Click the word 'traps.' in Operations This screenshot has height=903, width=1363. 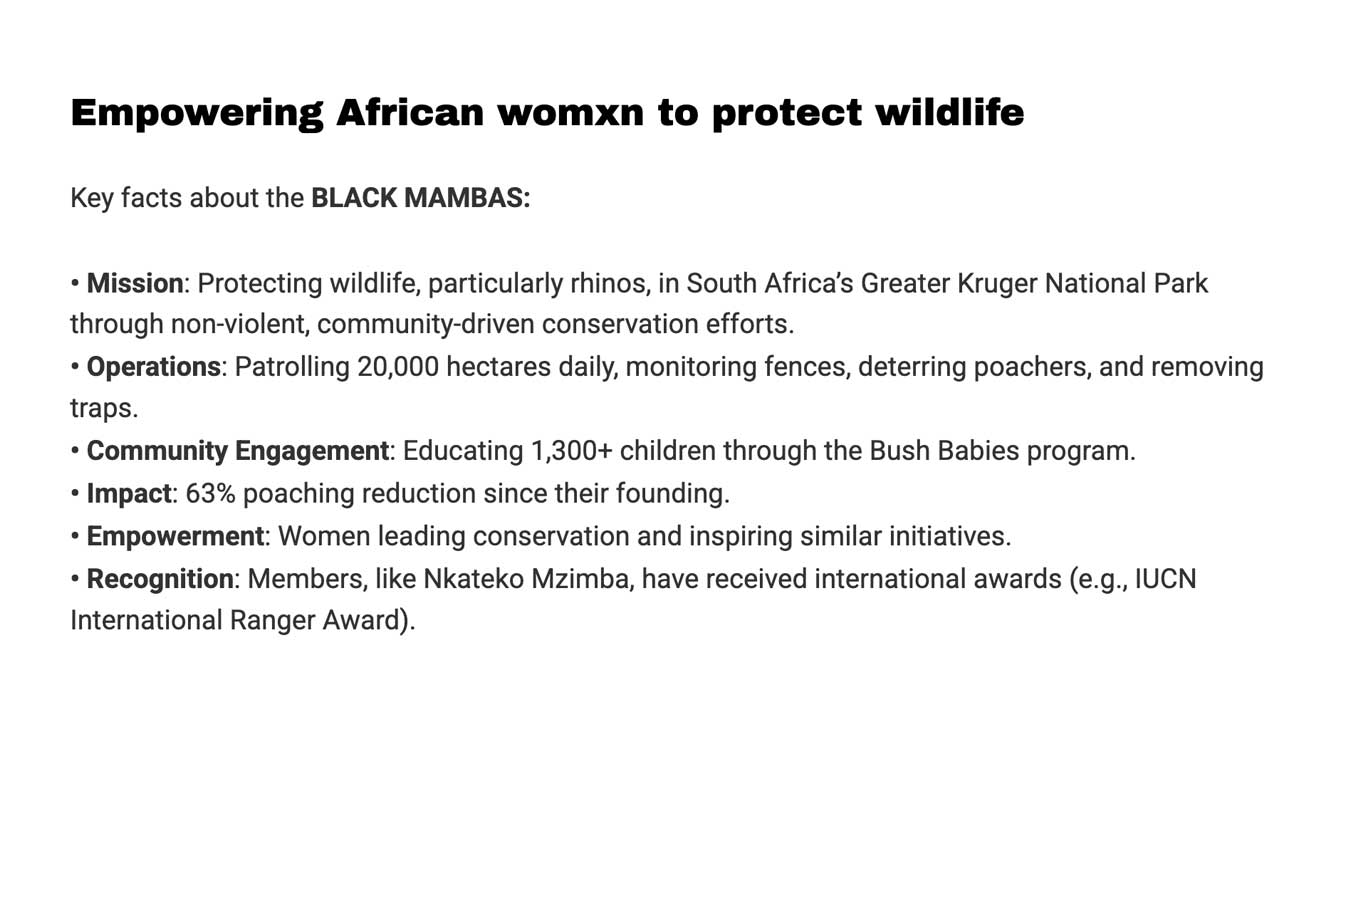(104, 409)
